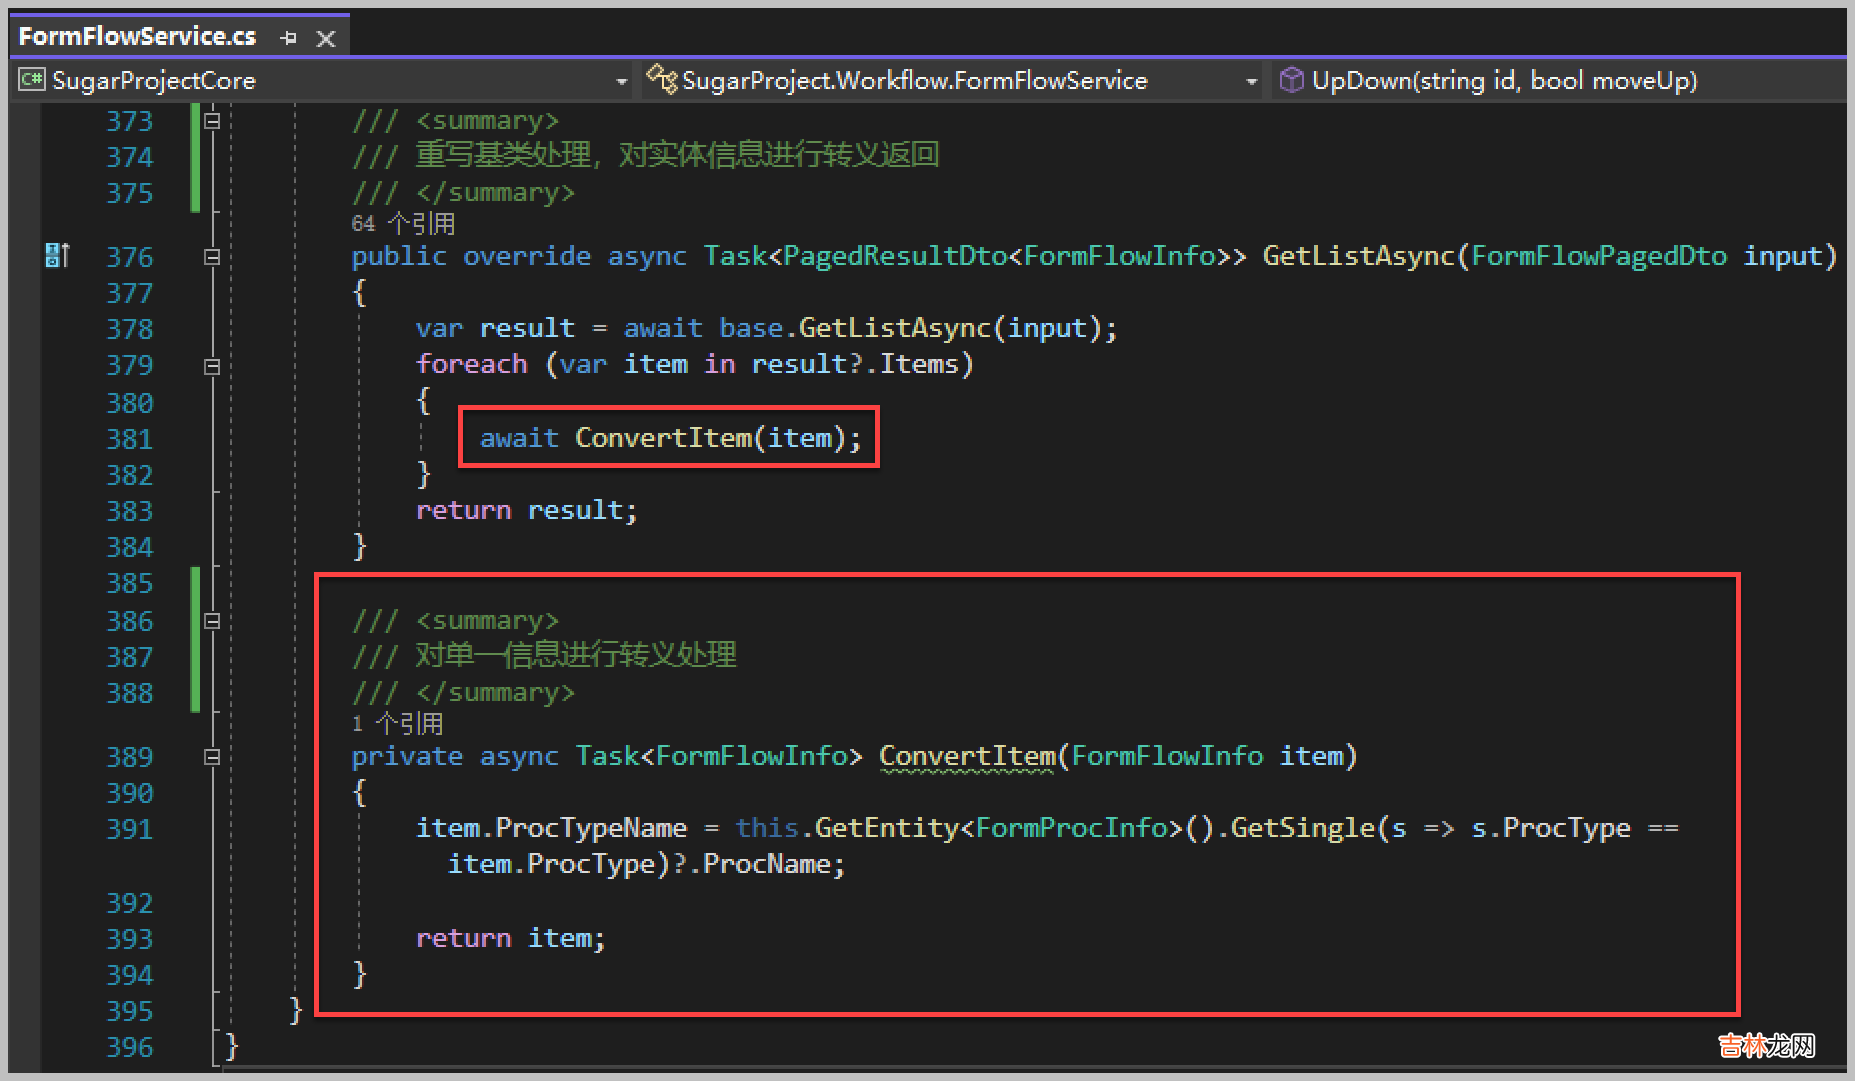1855x1081 pixels.
Task: Collapse the foreach block at line 379
Action: pos(212,366)
